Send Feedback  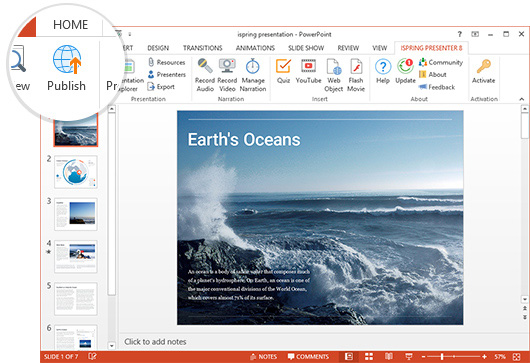437,87
